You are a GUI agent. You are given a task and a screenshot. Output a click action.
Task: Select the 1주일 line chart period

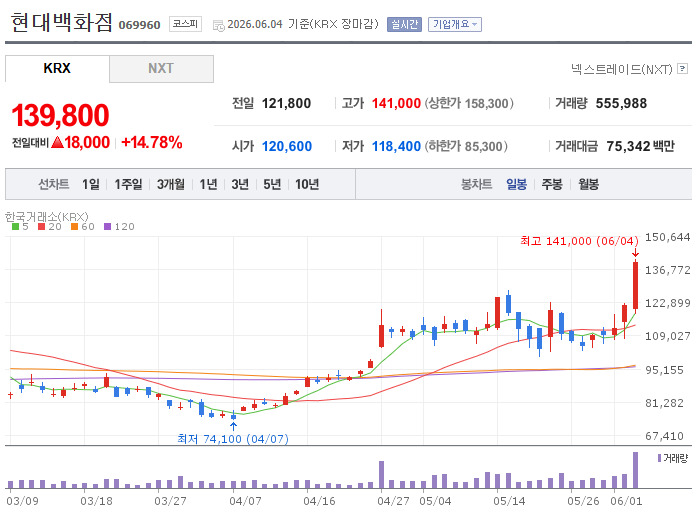[128, 184]
